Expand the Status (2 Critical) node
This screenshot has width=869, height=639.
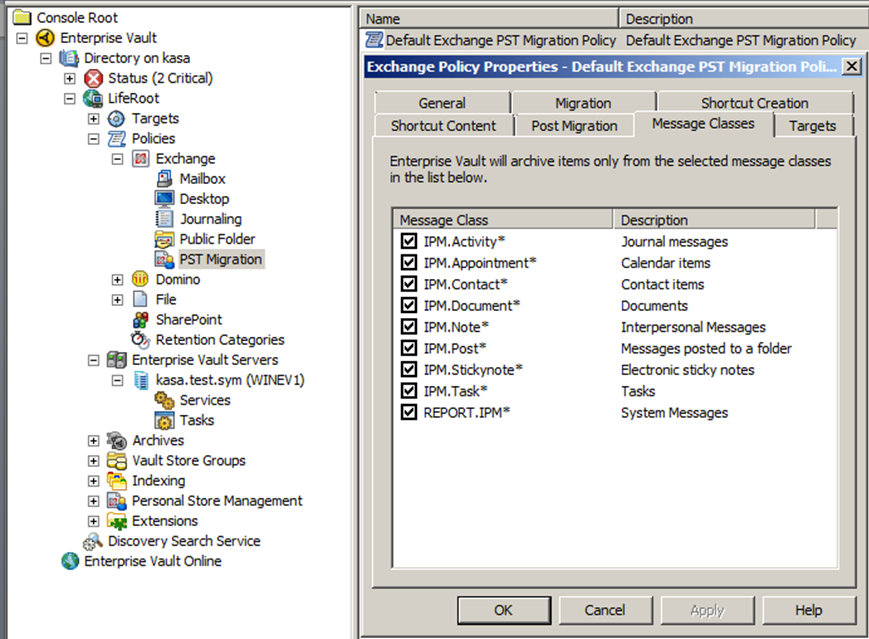[69, 78]
